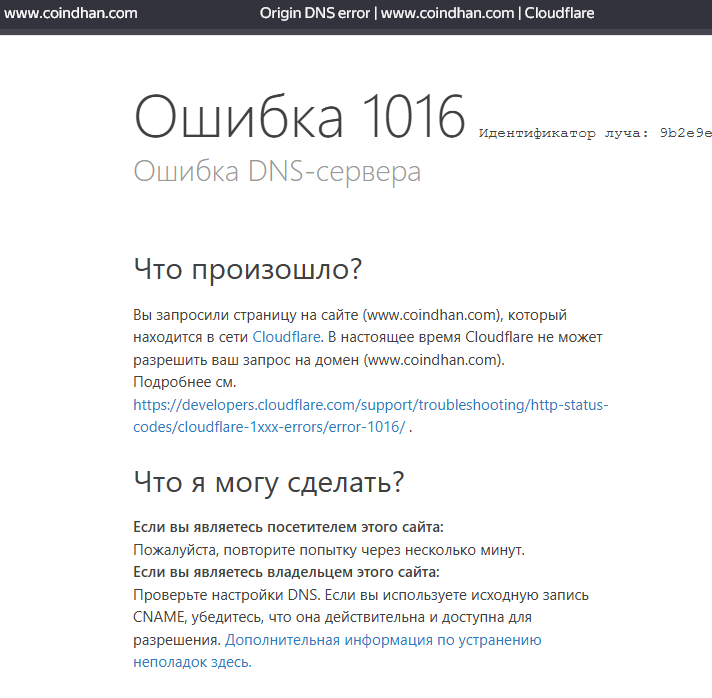This screenshot has width=712, height=698.
Task: Click the 'неполадок здесь.' link text
Action: (192, 662)
